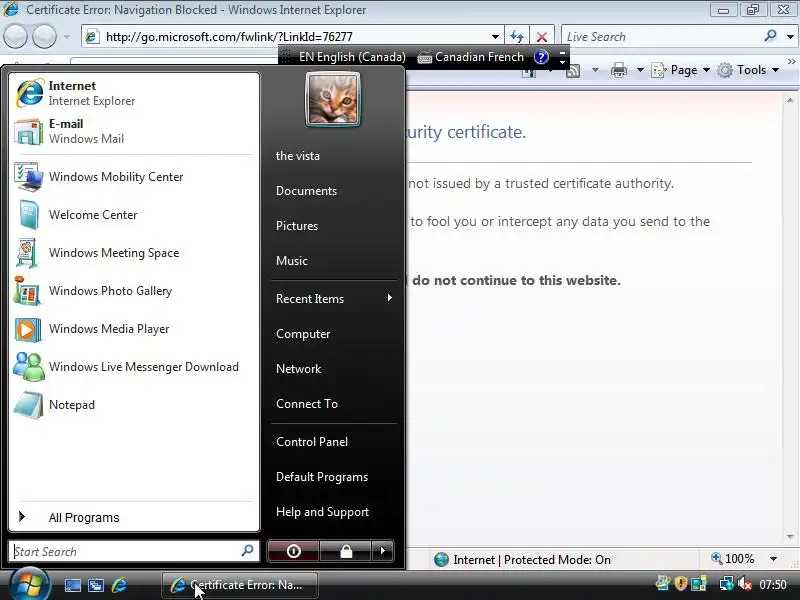Open Network from Start menu
This screenshot has width=800, height=600.
pyautogui.click(x=298, y=368)
